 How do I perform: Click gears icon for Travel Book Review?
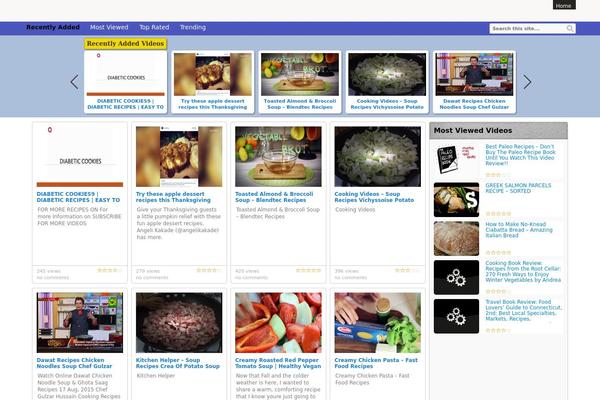pos(456,316)
